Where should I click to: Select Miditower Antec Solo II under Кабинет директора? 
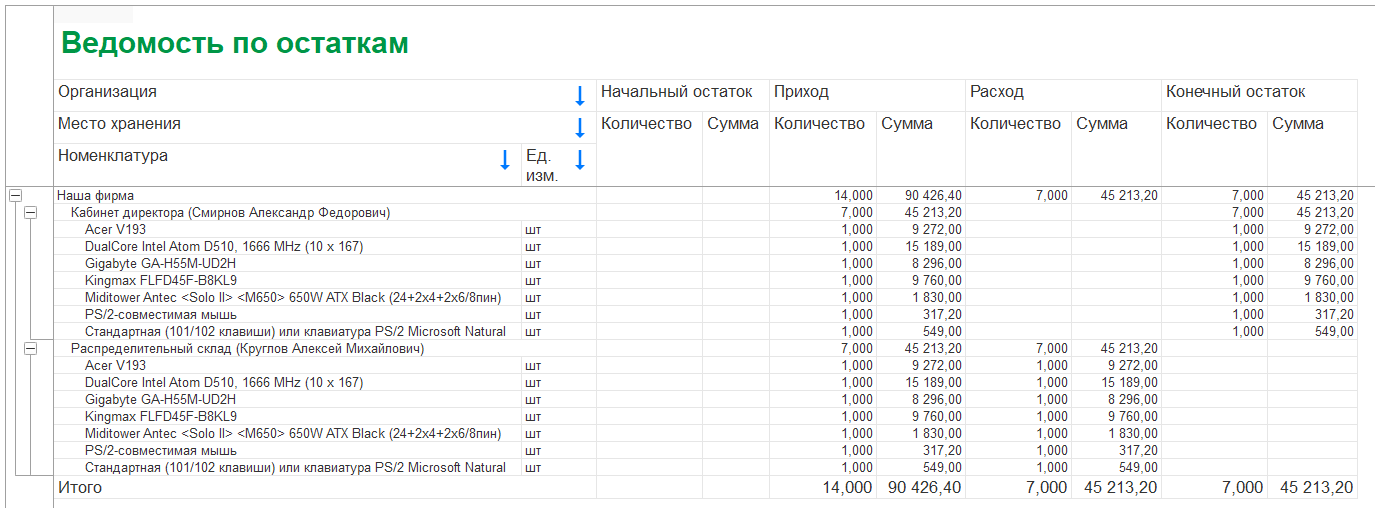pyautogui.click(x=293, y=298)
